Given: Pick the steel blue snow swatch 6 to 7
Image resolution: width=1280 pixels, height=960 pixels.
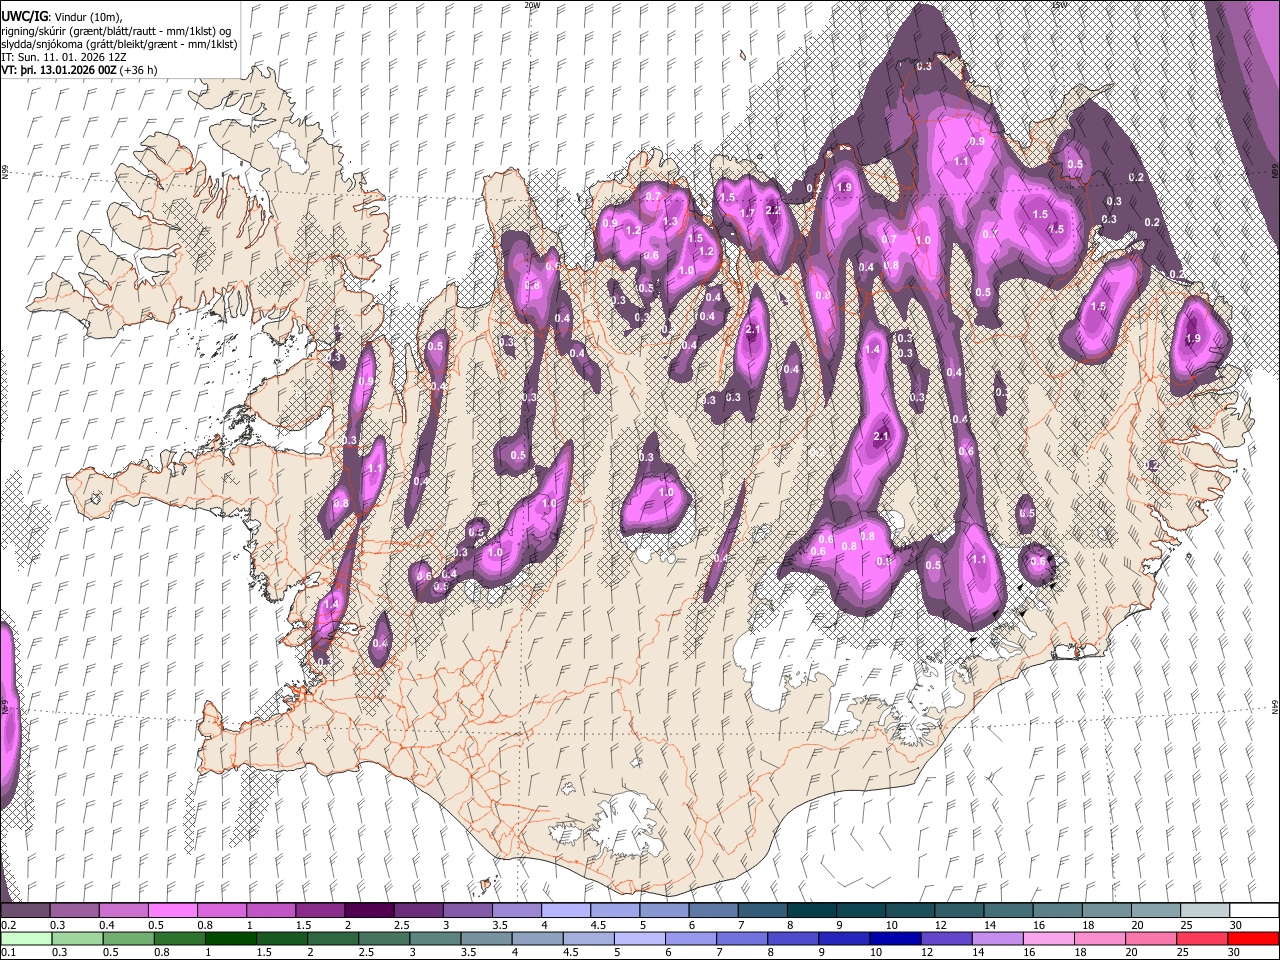Looking at the screenshot, I should coord(712,910).
